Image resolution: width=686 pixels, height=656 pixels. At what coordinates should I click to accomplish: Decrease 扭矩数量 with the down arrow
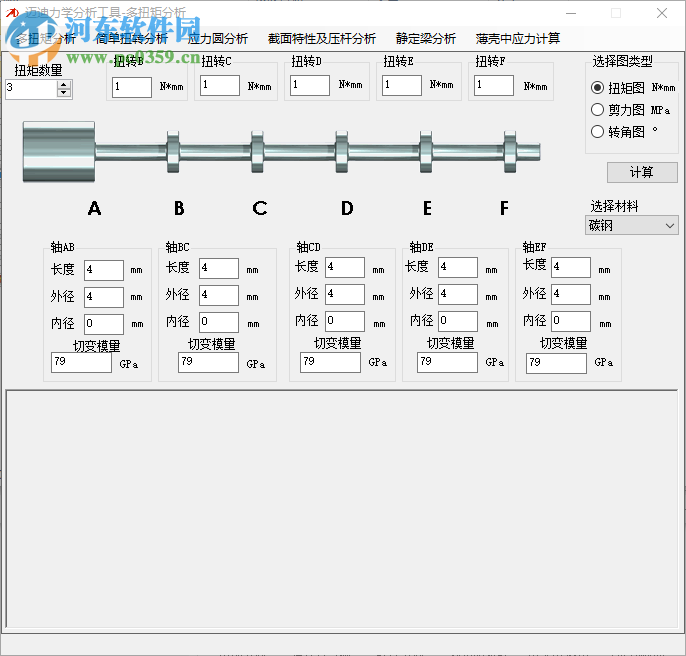[x=64, y=92]
